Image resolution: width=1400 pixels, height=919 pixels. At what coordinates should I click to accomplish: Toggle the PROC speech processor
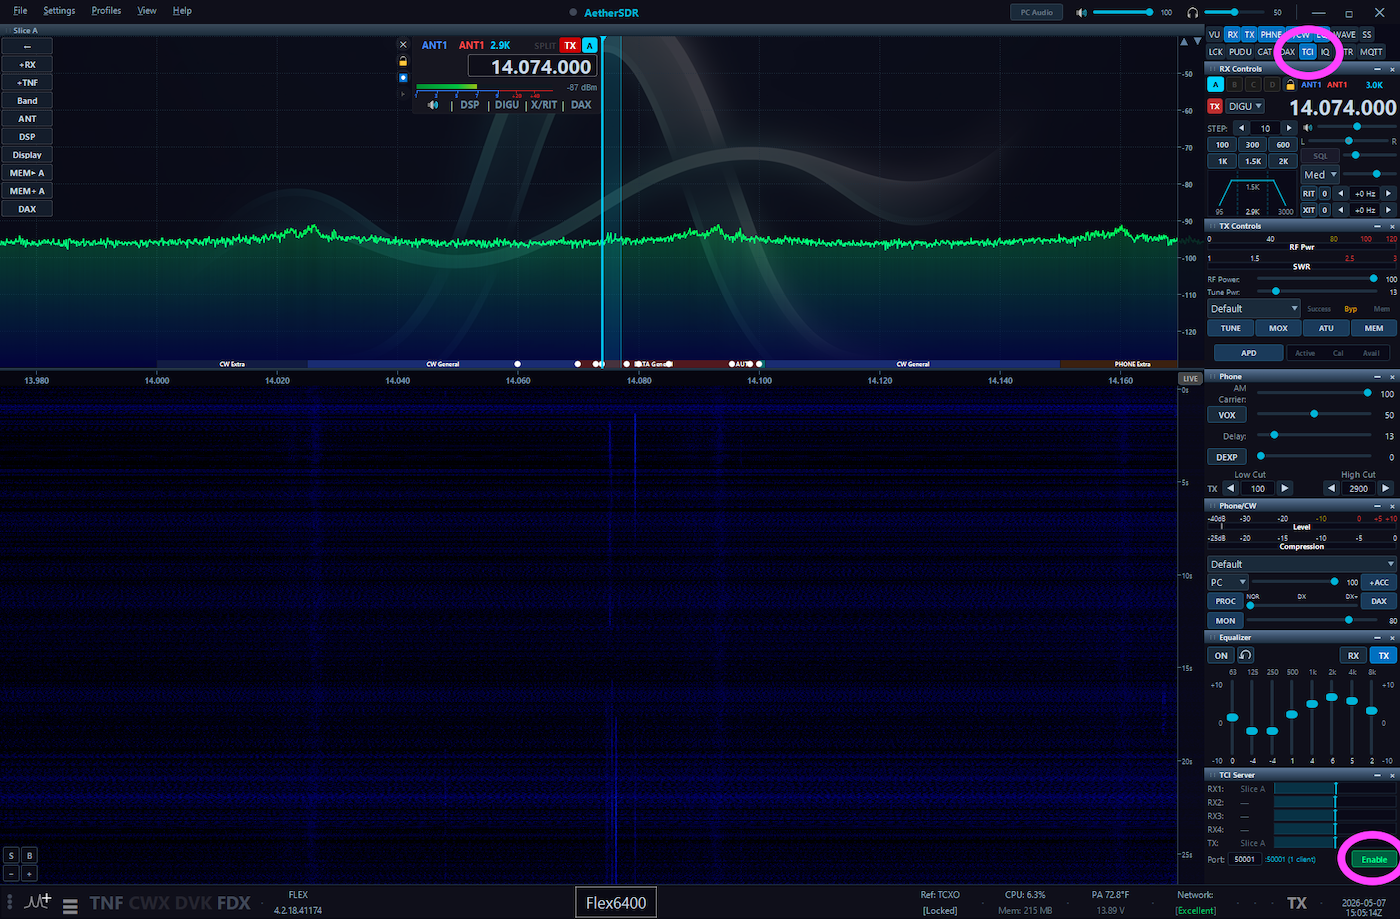tap(1226, 601)
